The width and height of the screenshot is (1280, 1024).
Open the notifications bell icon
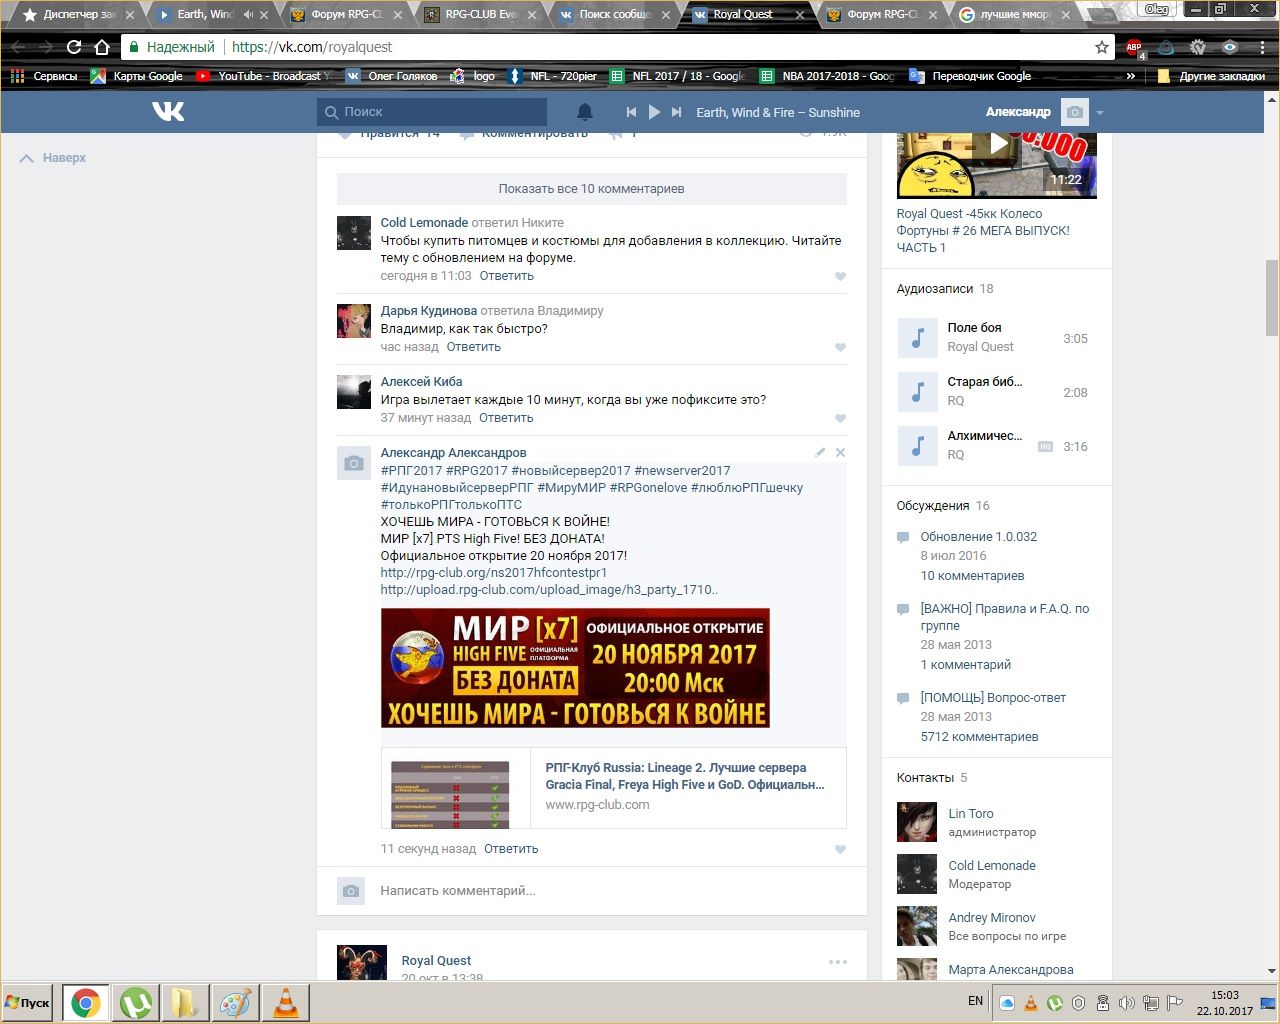585,112
